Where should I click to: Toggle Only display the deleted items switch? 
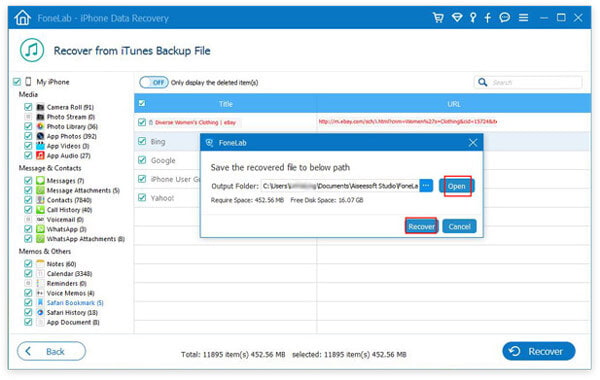click(x=153, y=82)
